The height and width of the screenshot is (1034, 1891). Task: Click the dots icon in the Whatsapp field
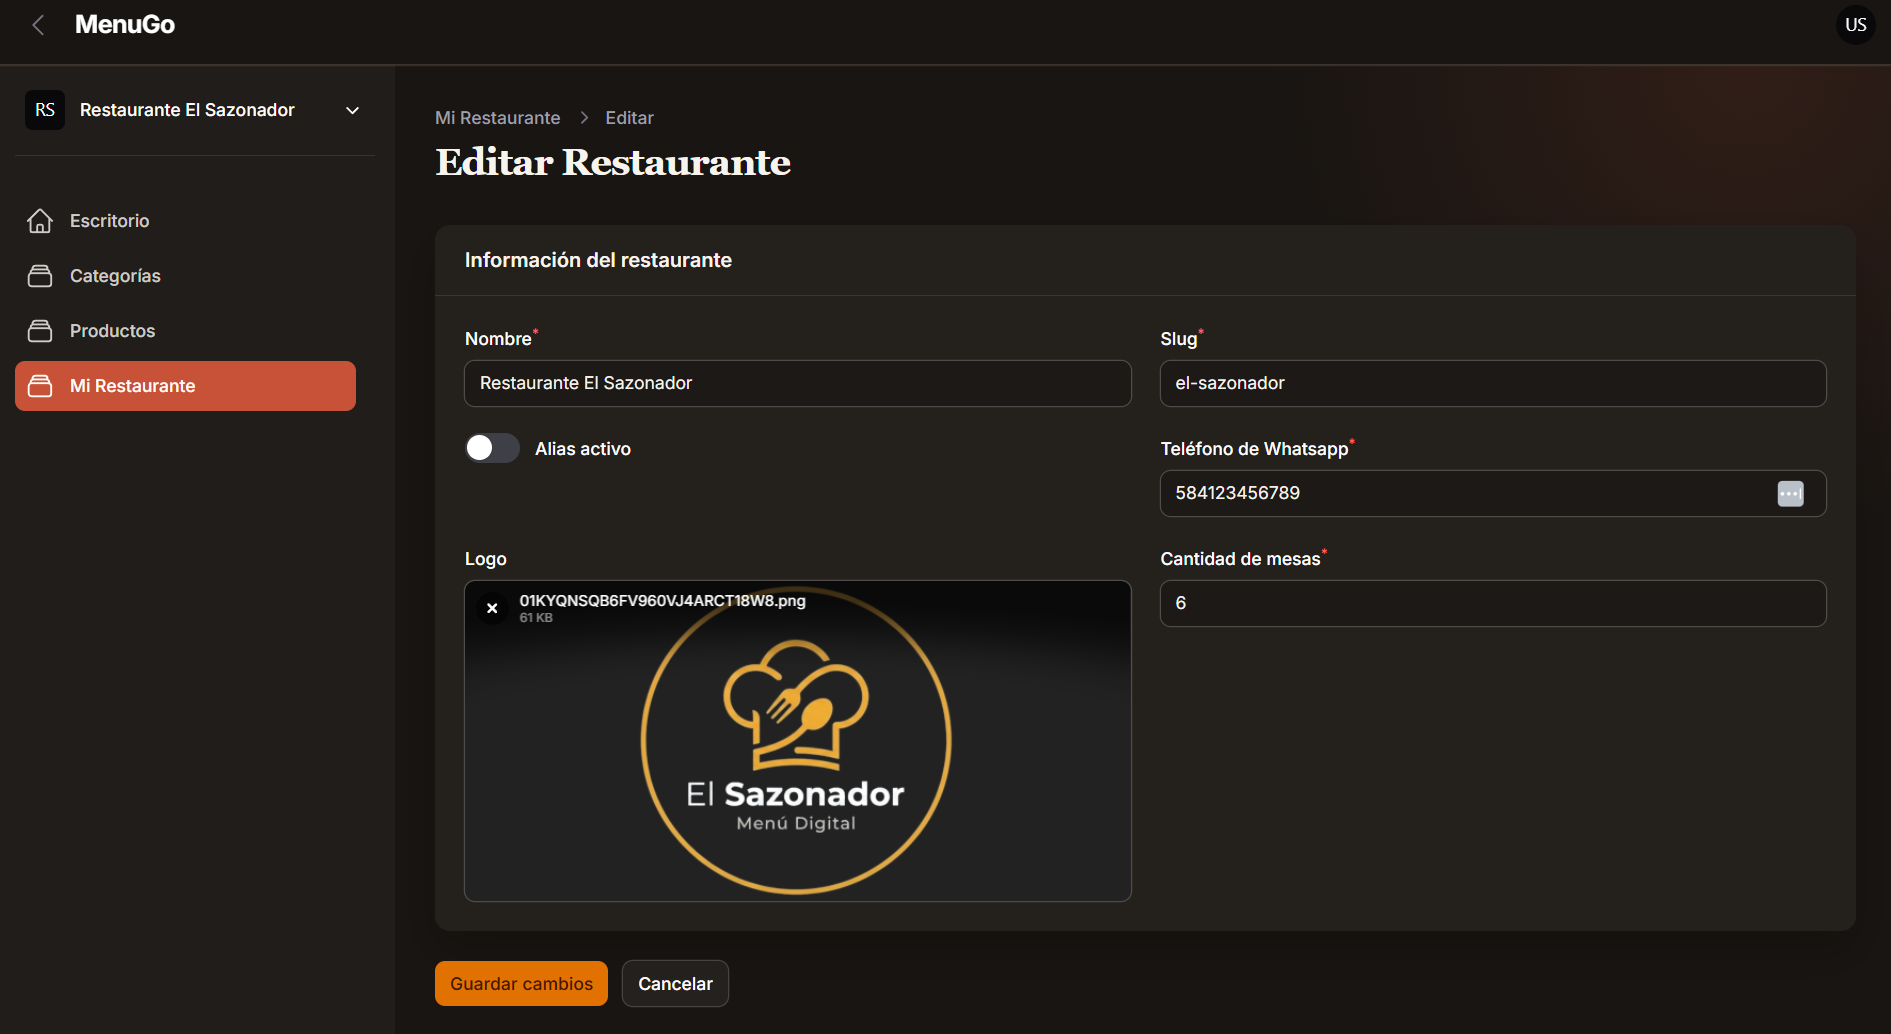(x=1790, y=493)
